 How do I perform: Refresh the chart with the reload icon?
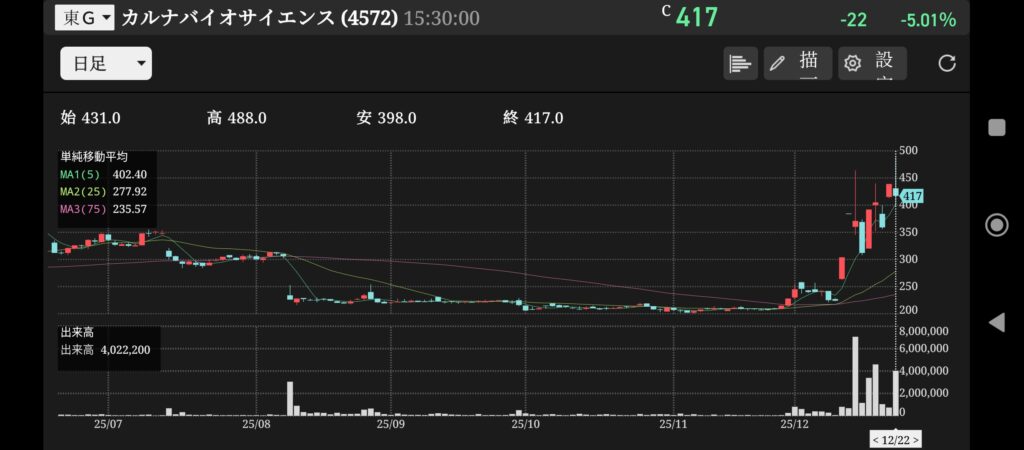pyautogui.click(x=946, y=63)
